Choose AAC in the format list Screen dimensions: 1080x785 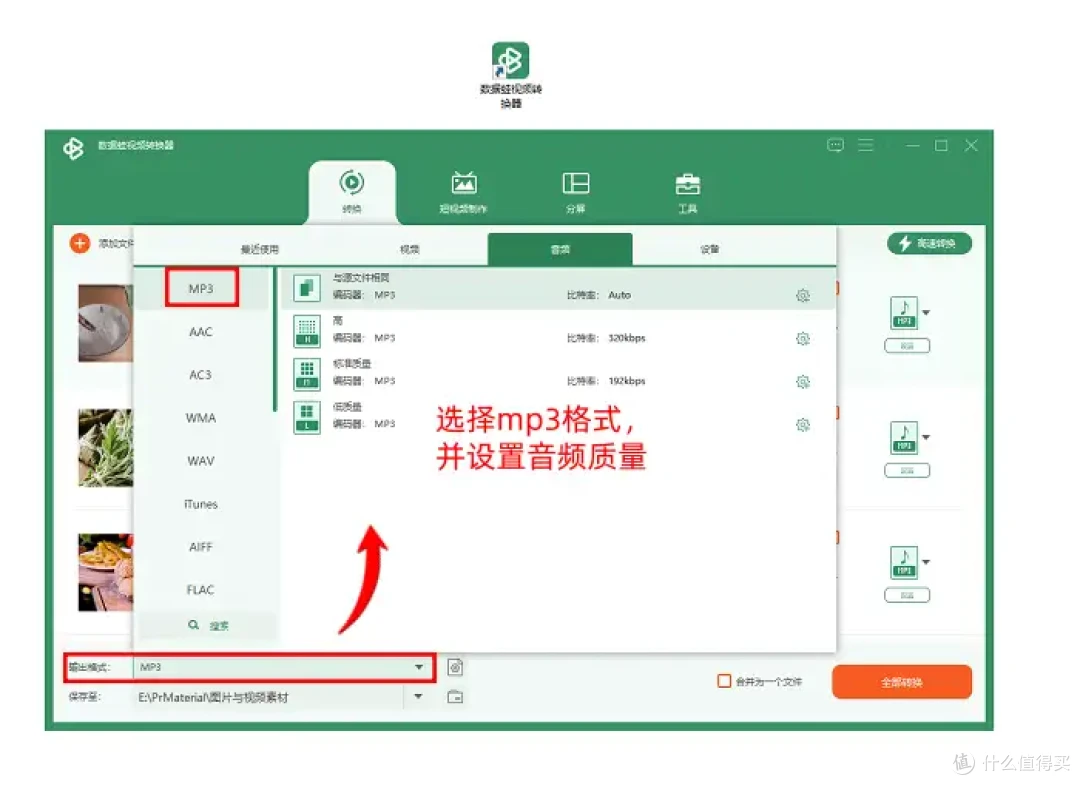[201, 332]
